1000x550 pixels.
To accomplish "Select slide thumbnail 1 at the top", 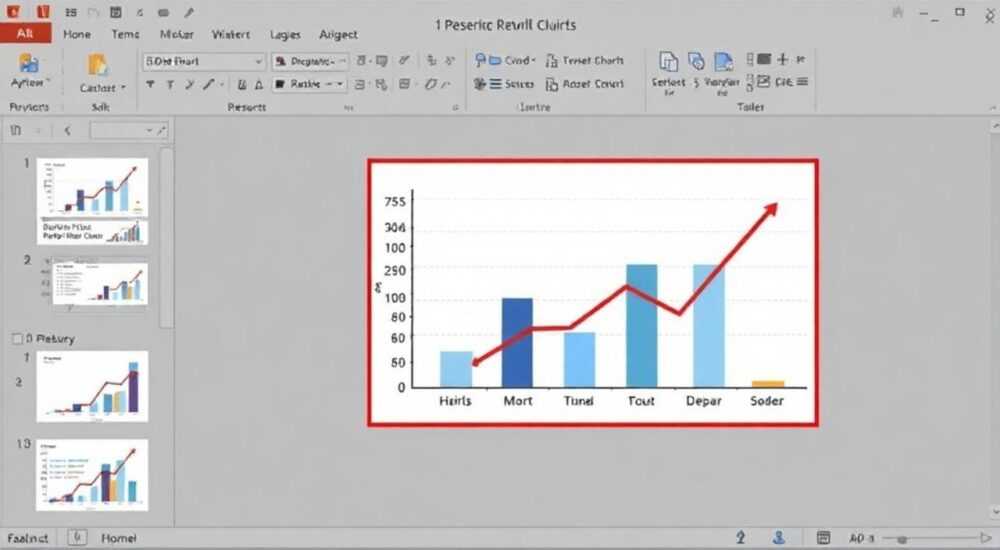I will [92, 188].
